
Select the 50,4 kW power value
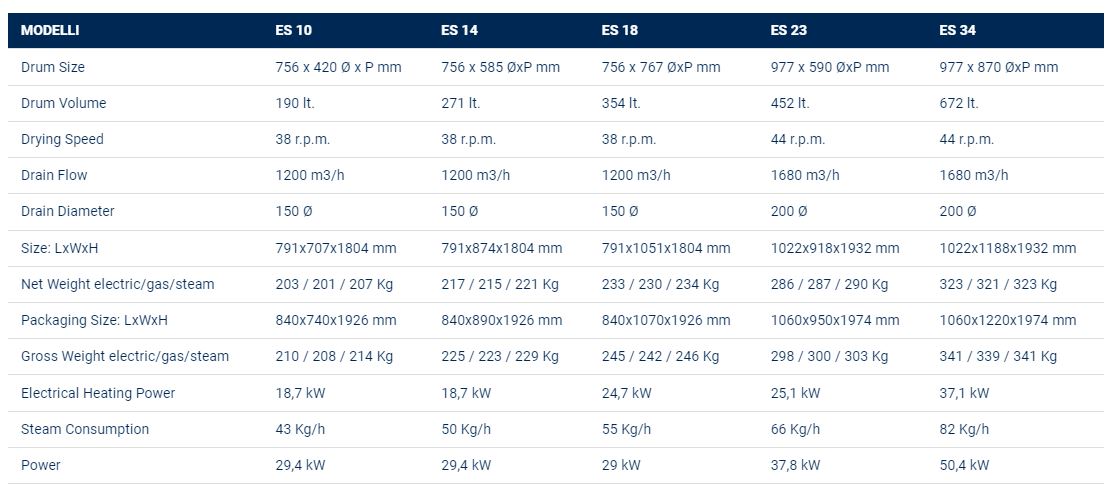pos(964,465)
